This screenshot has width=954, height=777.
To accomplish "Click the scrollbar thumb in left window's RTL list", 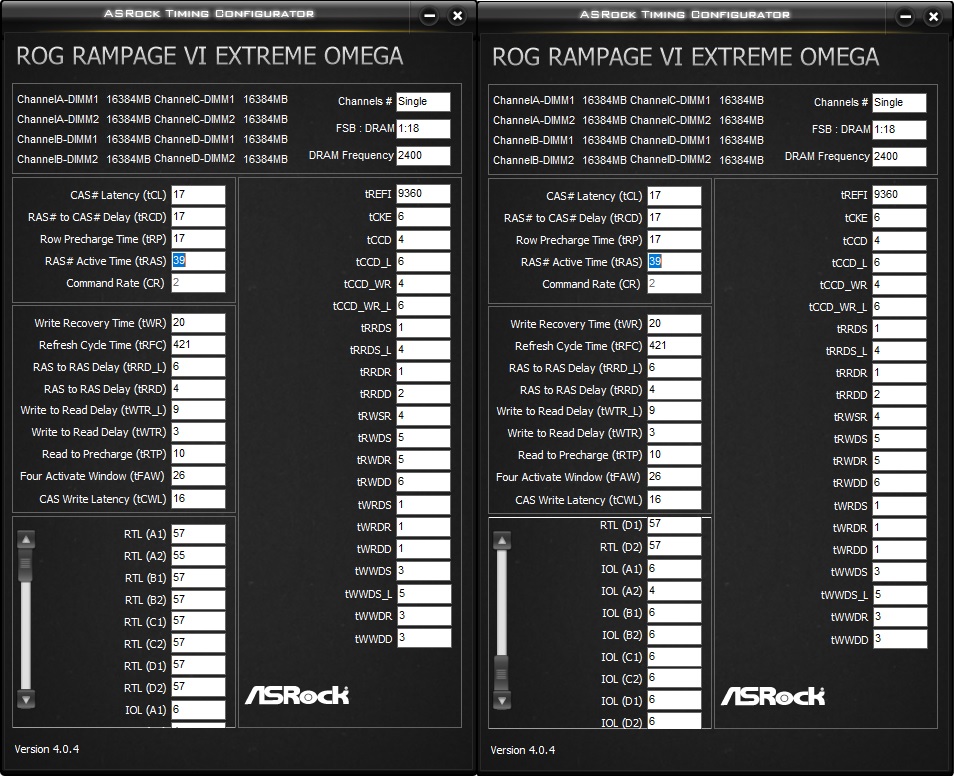I will tap(26, 565).
